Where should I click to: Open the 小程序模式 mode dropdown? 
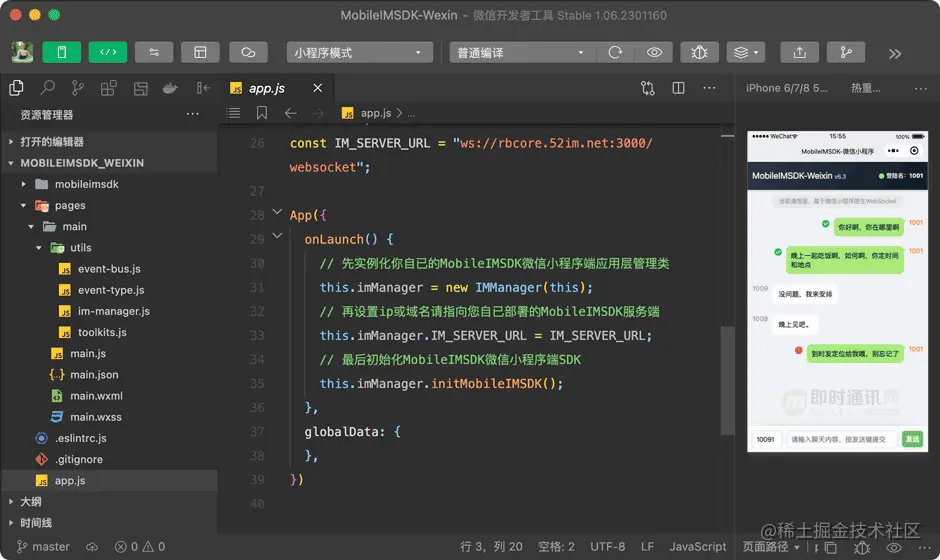[360, 53]
